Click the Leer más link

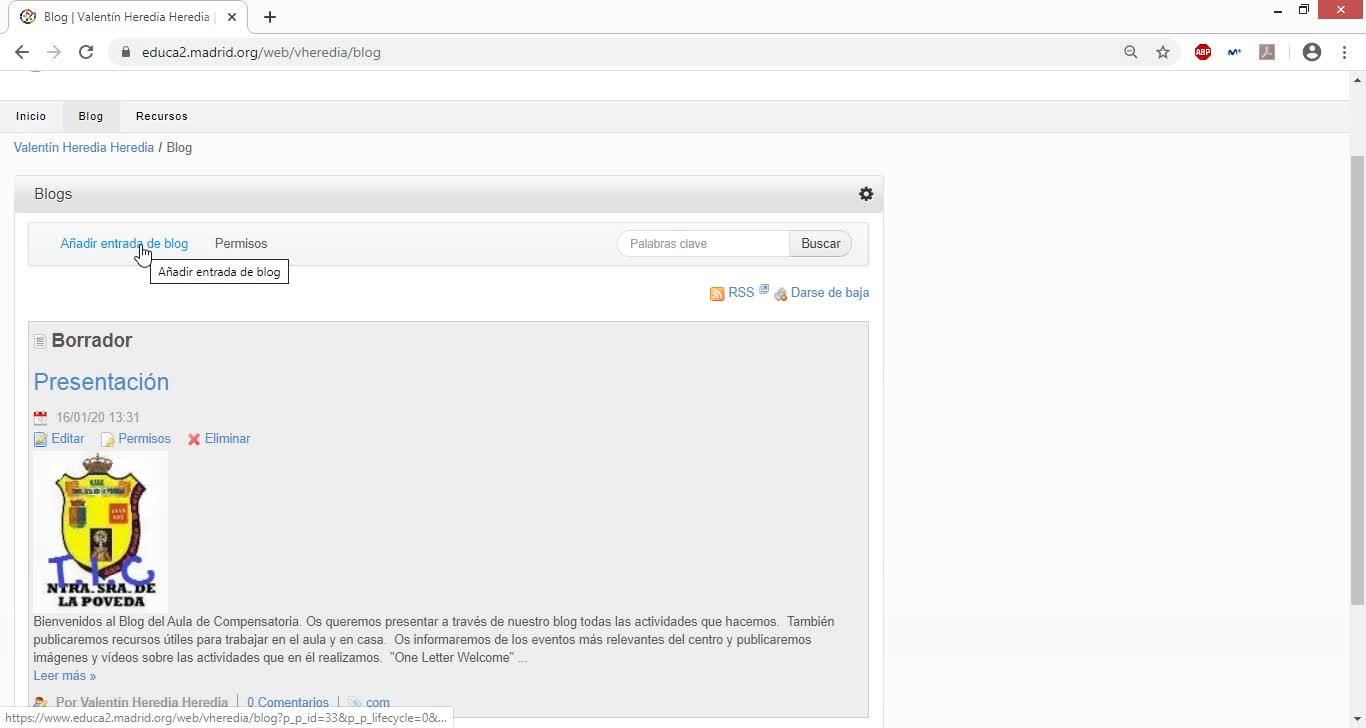tap(65, 676)
